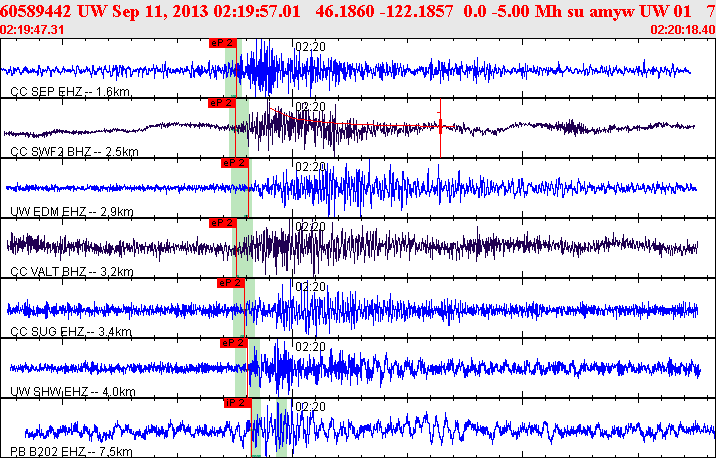Image resolution: width=716 pixels, height=458 pixels.
Task: Click the CC SWF2 BHZ -- 2.5km station label
Action: pyautogui.click(x=74, y=152)
